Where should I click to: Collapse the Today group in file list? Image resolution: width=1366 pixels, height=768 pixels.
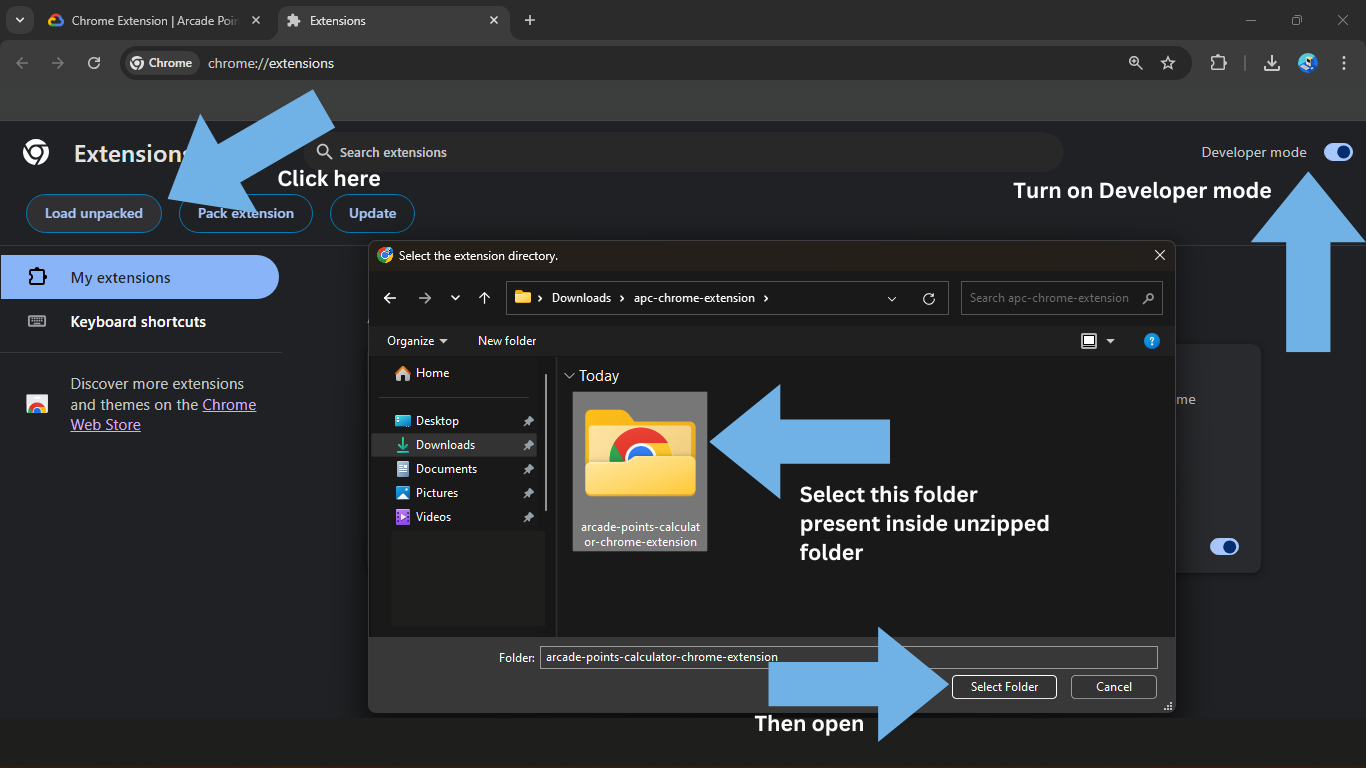569,376
